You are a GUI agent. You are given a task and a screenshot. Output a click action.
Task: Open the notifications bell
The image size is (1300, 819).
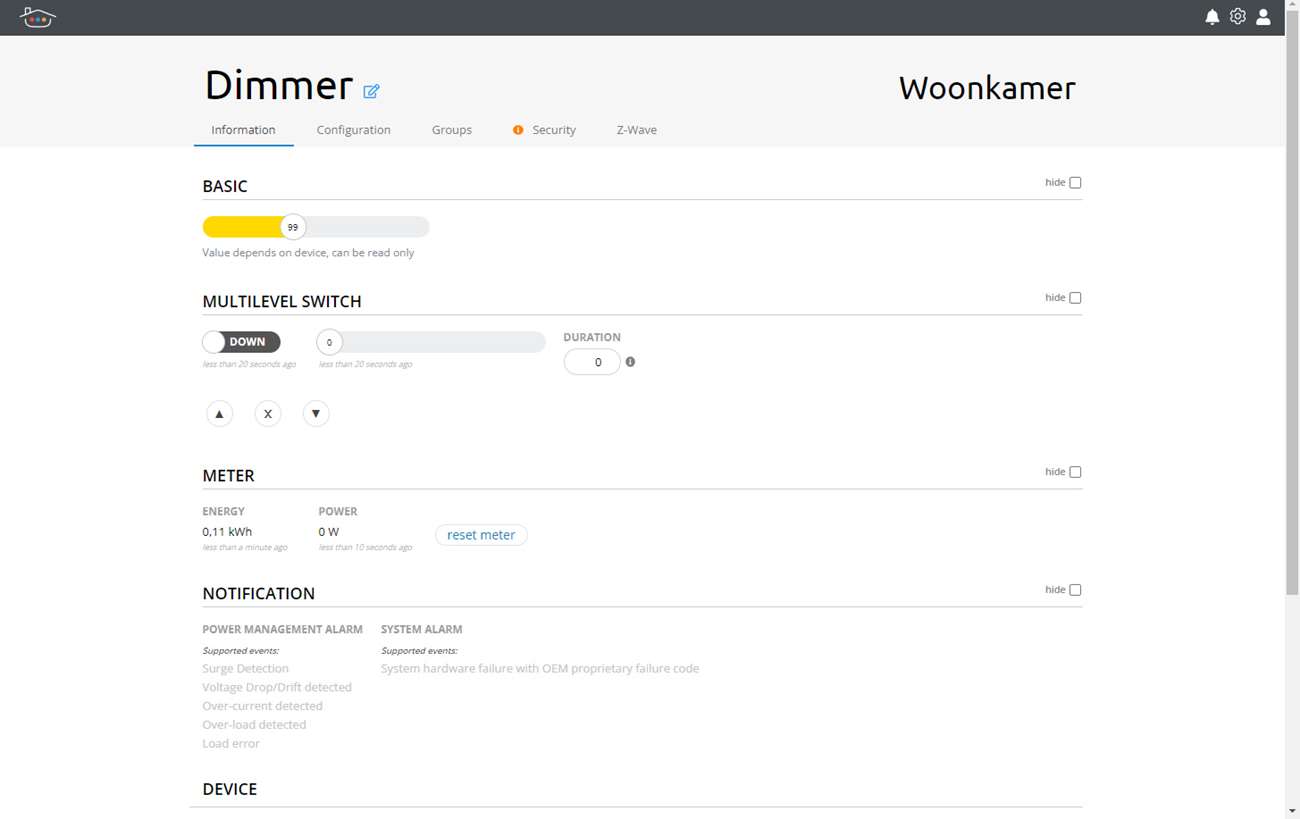pos(1212,17)
